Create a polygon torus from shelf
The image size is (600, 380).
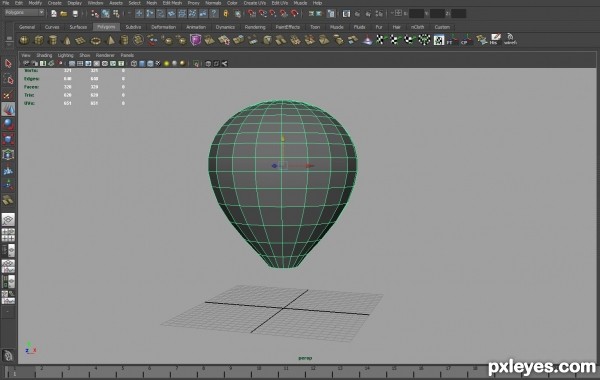click(x=95, y=40)
